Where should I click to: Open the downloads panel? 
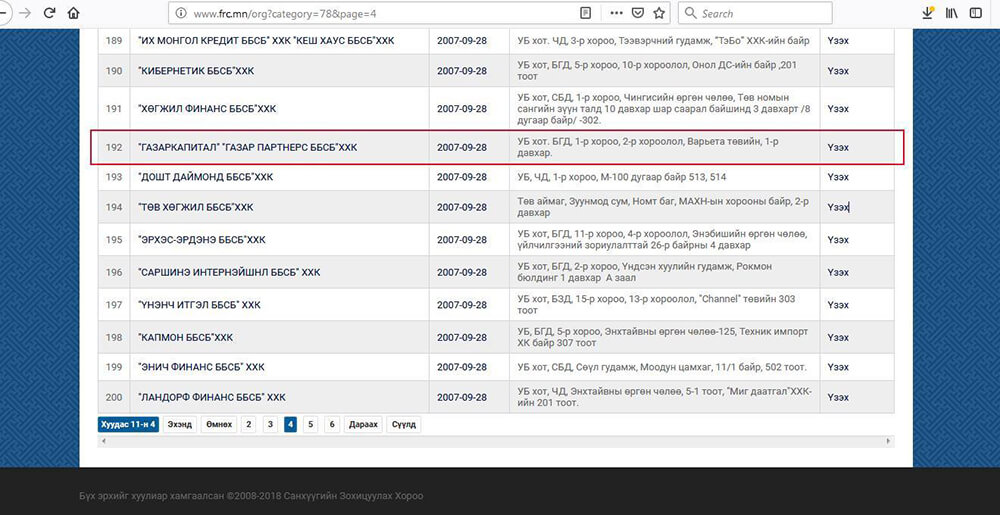click(x=927, y=13)
